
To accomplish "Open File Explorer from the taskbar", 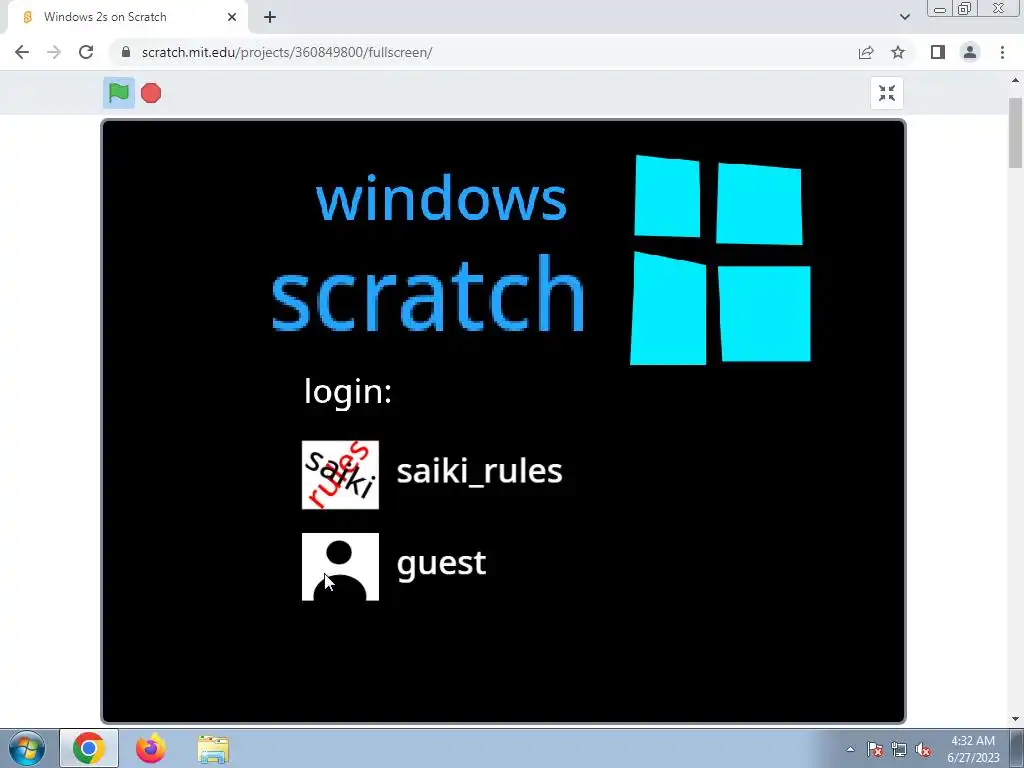I will [x=214, y=748].
